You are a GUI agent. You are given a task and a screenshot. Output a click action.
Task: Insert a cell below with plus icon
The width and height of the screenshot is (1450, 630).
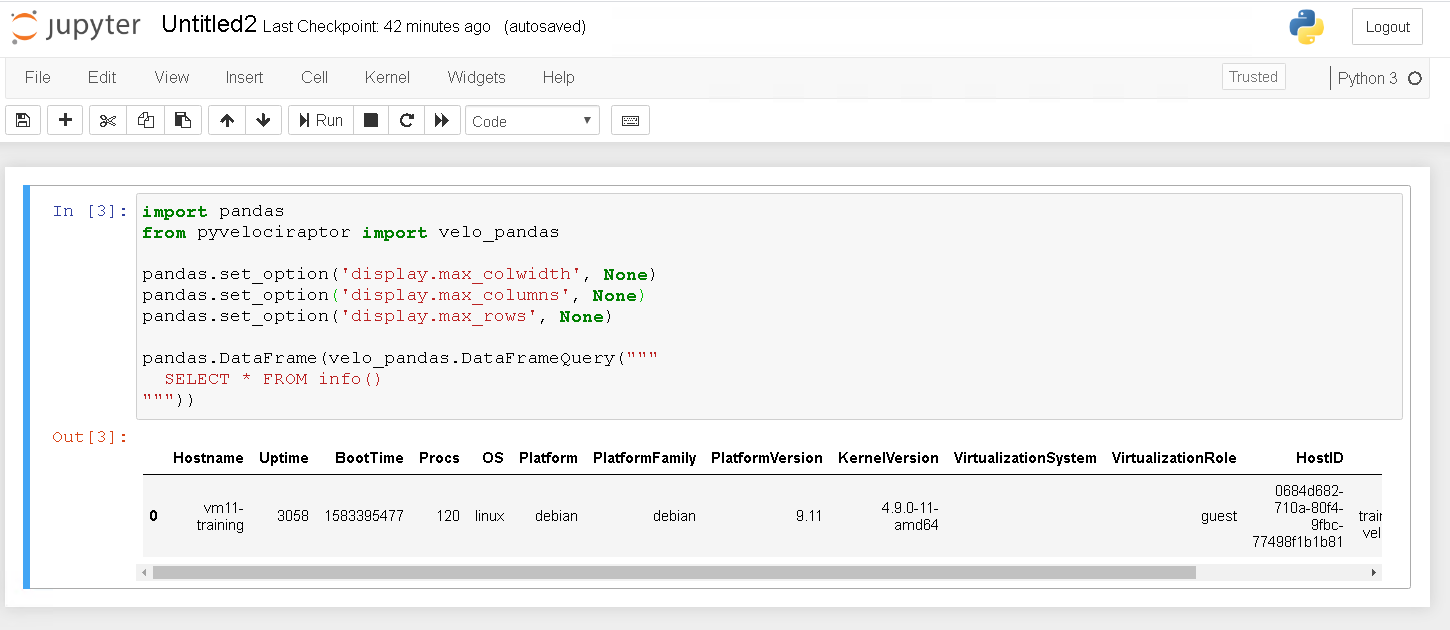(x=65, y=120)
